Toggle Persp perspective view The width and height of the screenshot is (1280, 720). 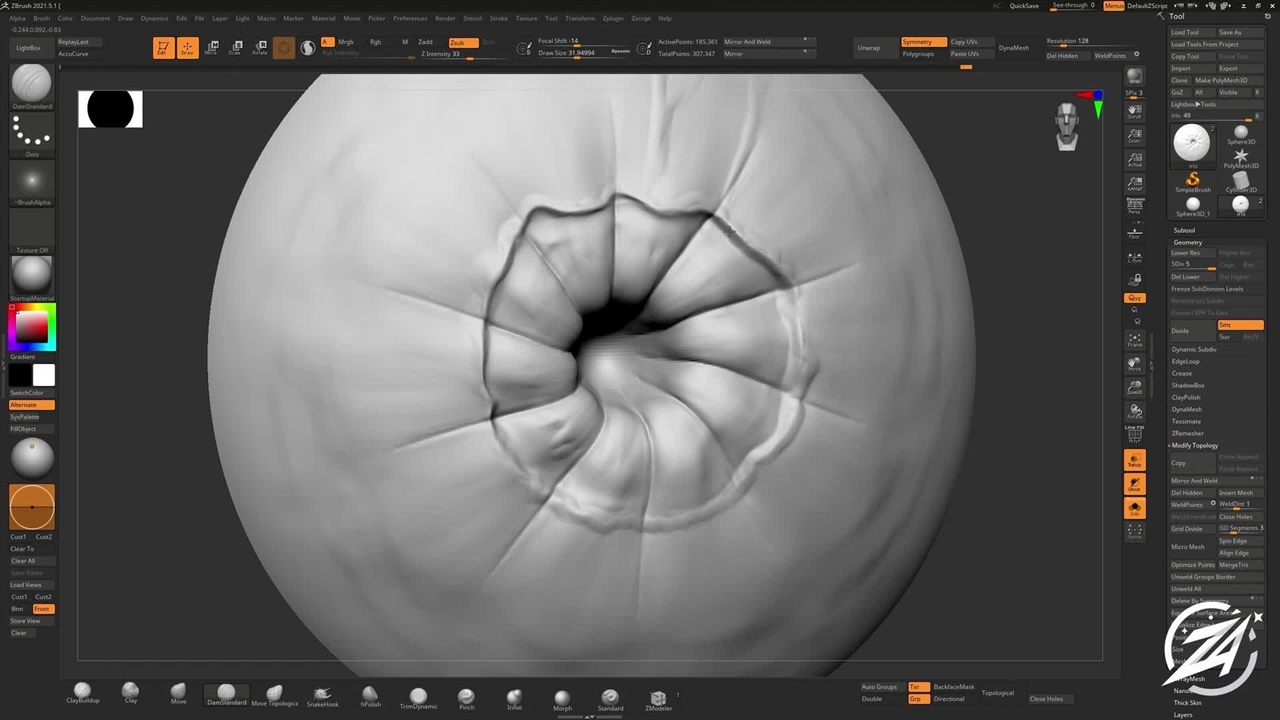coord(1134,206)
